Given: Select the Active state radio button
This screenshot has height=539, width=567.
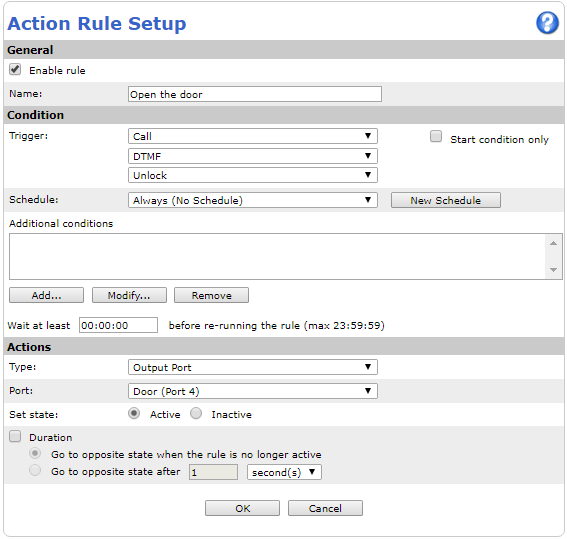Looking at the screenshot, I should click(134, 414).
